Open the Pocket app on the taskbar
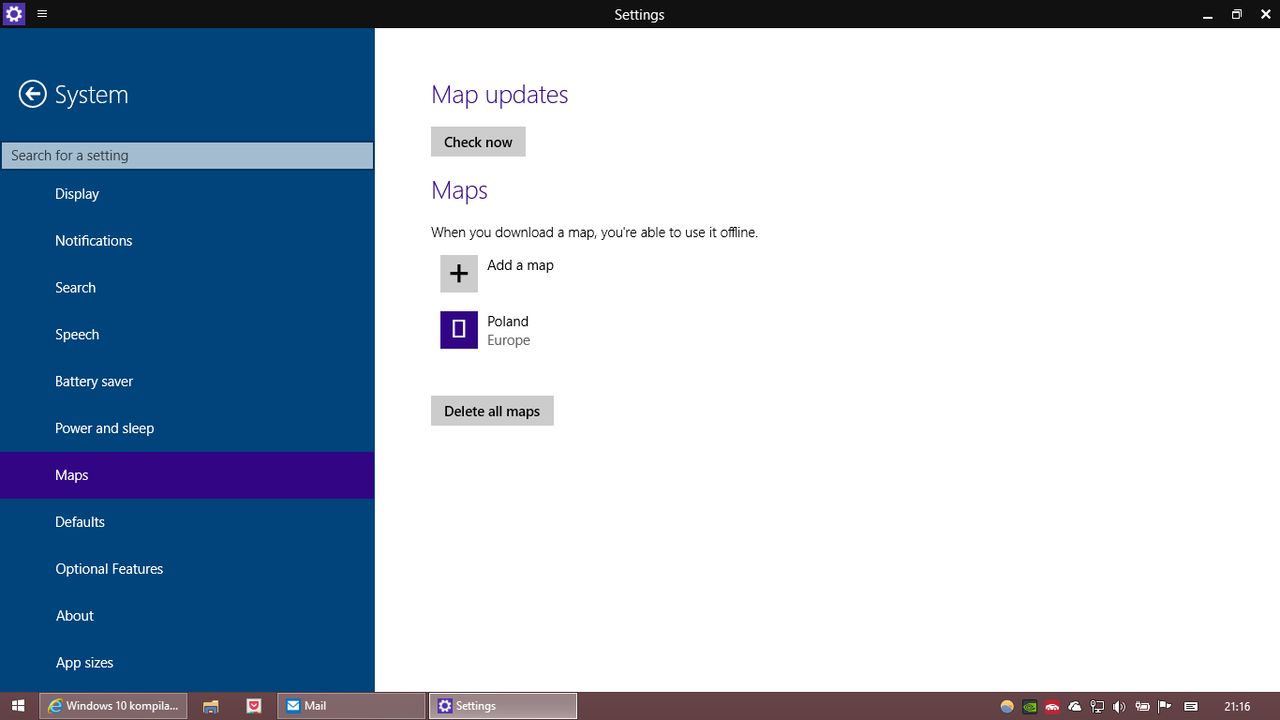This screenshot has width=1280, height=720. (x=254, y=706)
